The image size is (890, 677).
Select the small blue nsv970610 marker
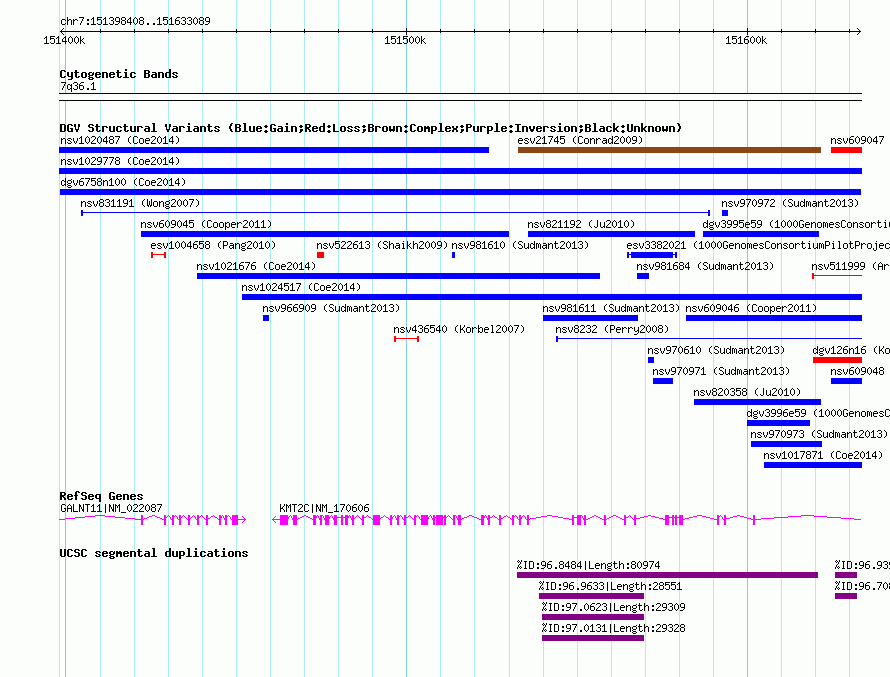(x=650, y=360)
